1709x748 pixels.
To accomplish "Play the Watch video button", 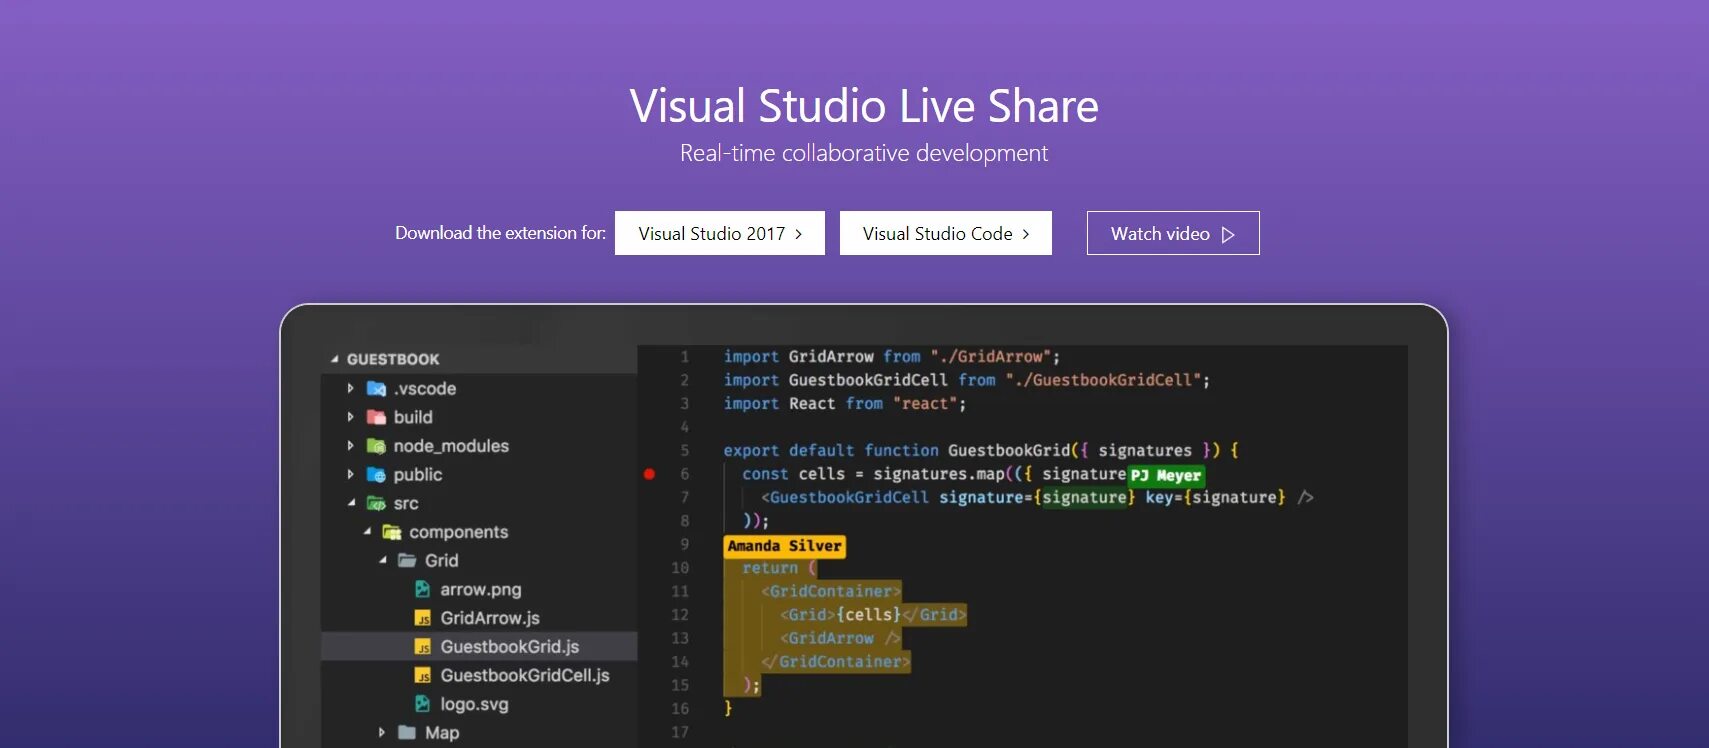I will click(x=1173, y=233).
